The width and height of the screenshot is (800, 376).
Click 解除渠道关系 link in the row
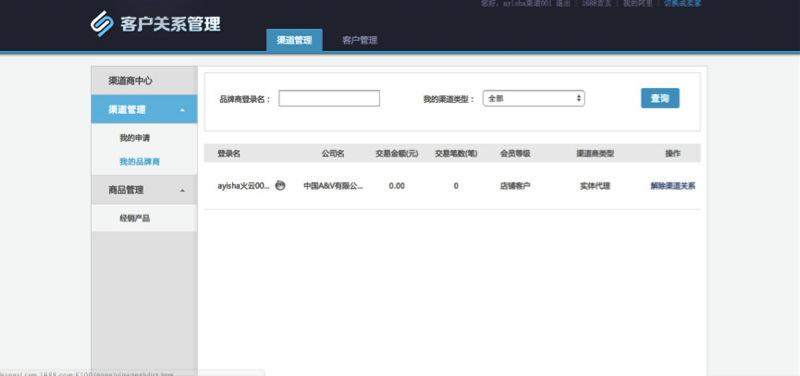click(x=672, y=186)
